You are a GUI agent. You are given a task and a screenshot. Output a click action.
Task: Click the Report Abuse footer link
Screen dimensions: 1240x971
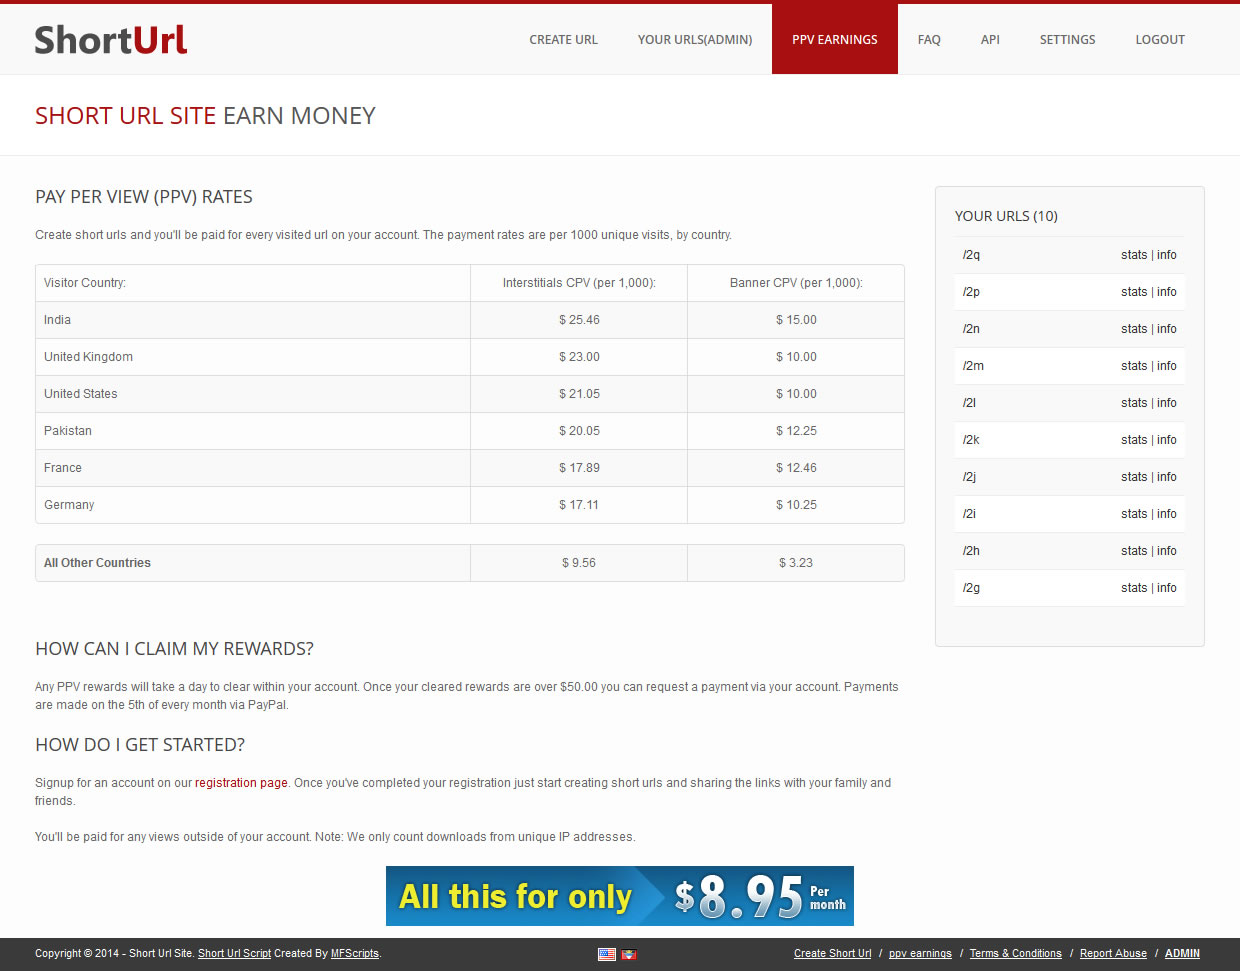[1113, 954]
